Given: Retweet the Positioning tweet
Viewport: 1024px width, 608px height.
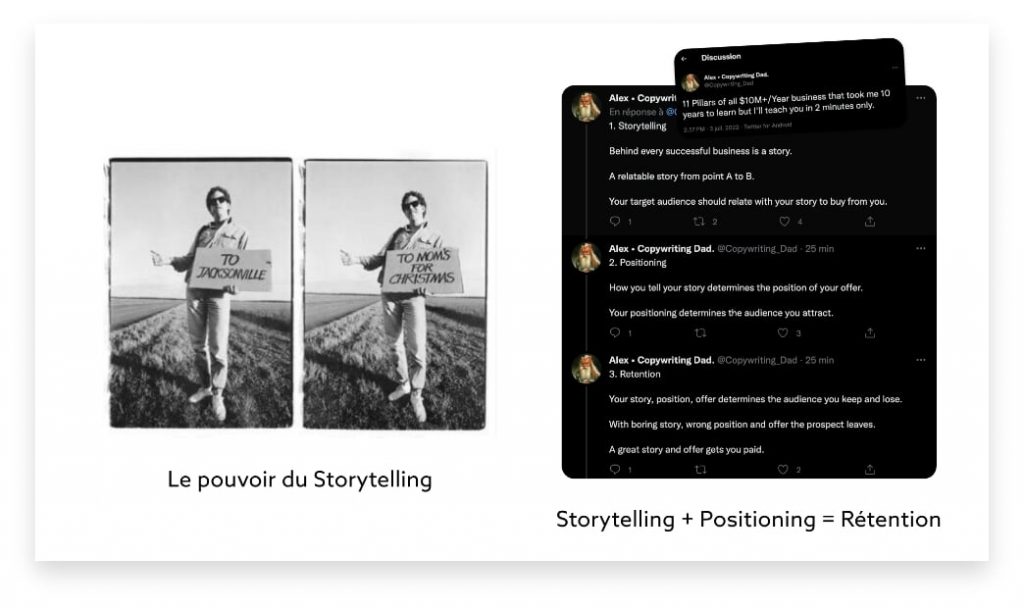Looking at the screenshot, I should point(699,333).
